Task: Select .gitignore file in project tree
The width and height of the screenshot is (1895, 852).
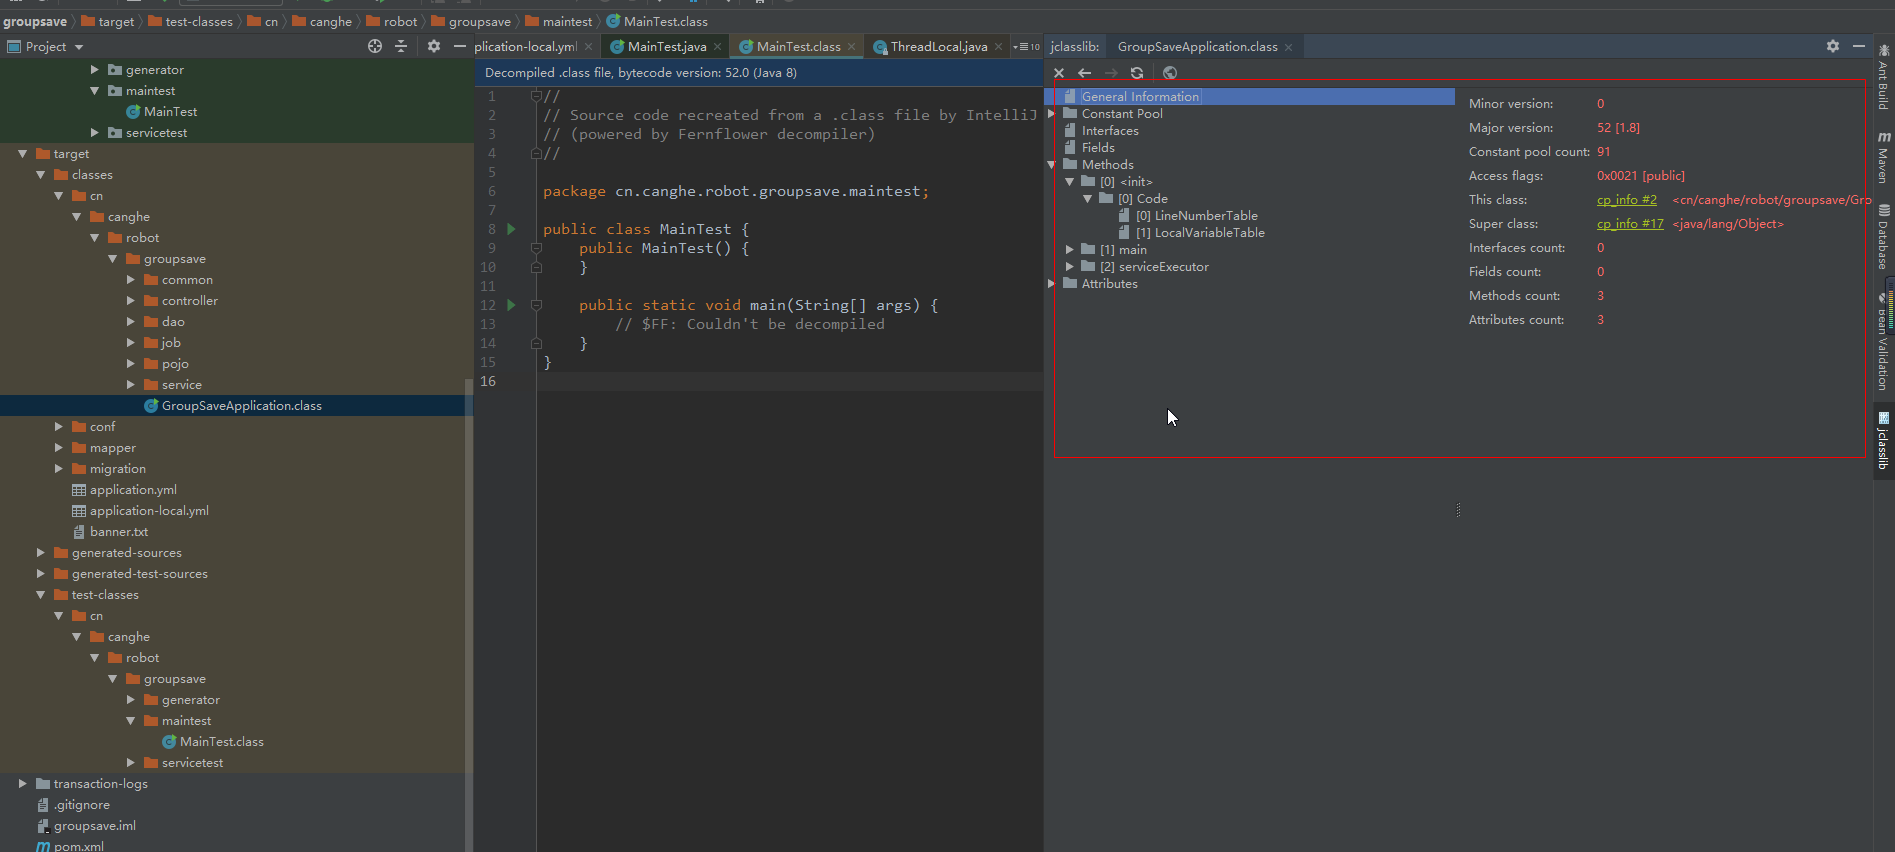Action: pyautogui.click(x=82, y=805)
